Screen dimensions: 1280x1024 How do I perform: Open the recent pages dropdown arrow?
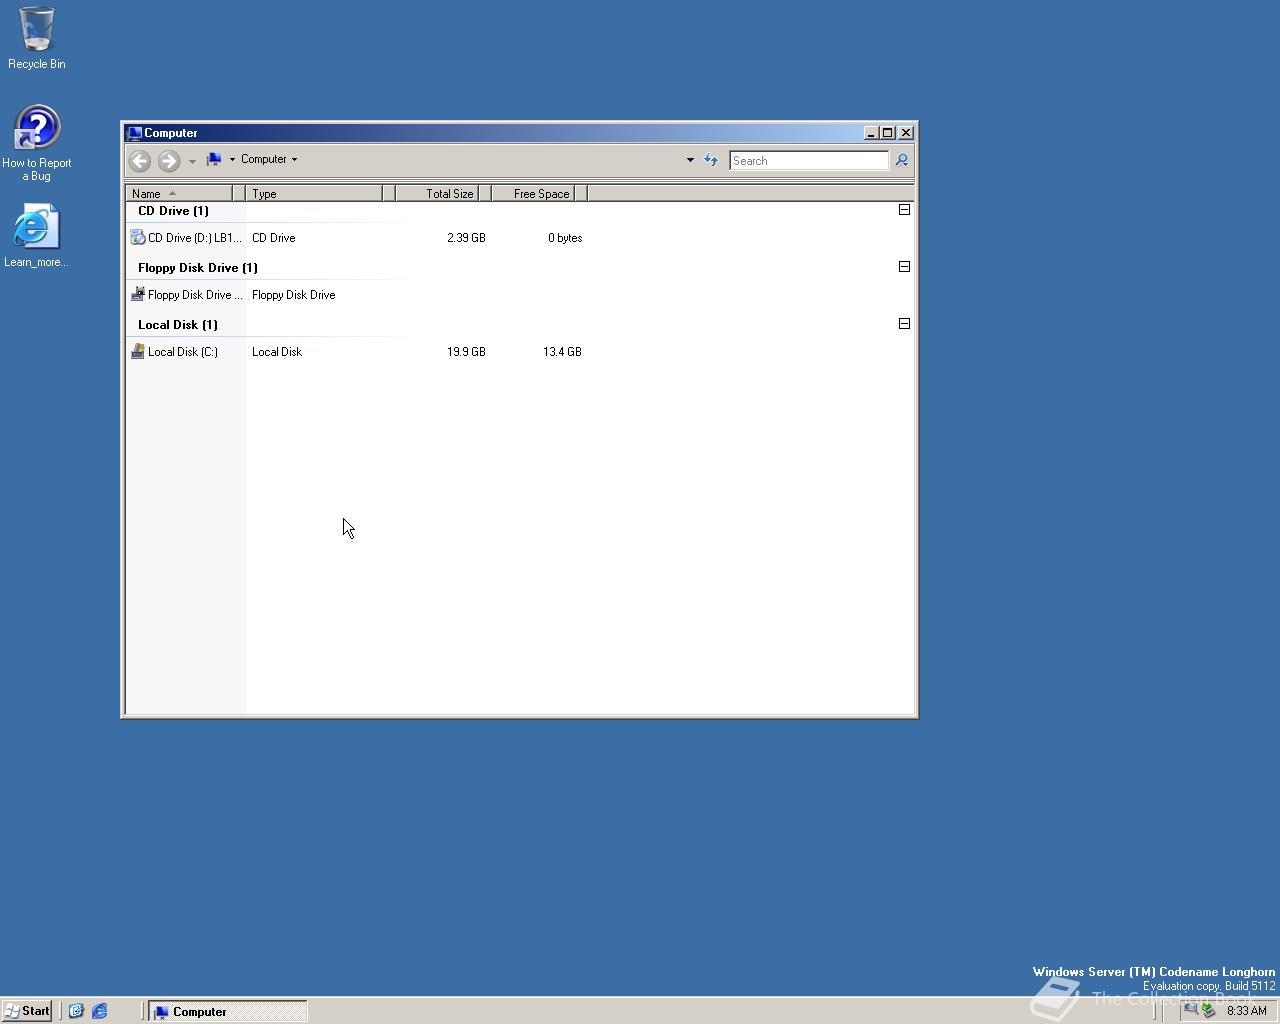click(x=192, y=161)
